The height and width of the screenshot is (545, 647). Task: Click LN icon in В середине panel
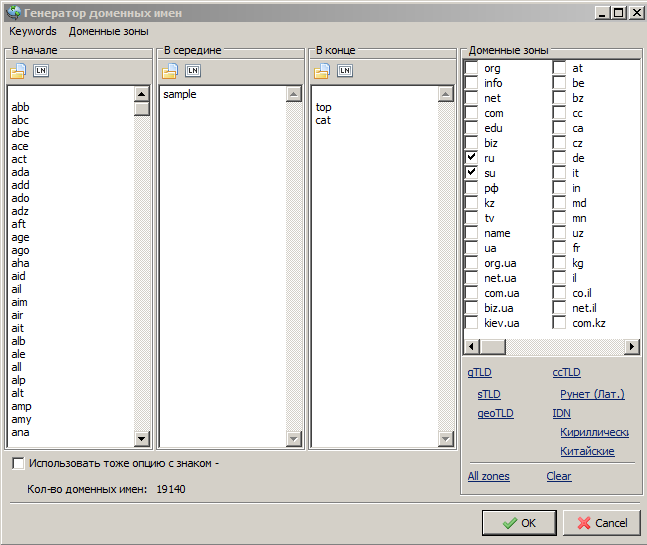(193, 71)
